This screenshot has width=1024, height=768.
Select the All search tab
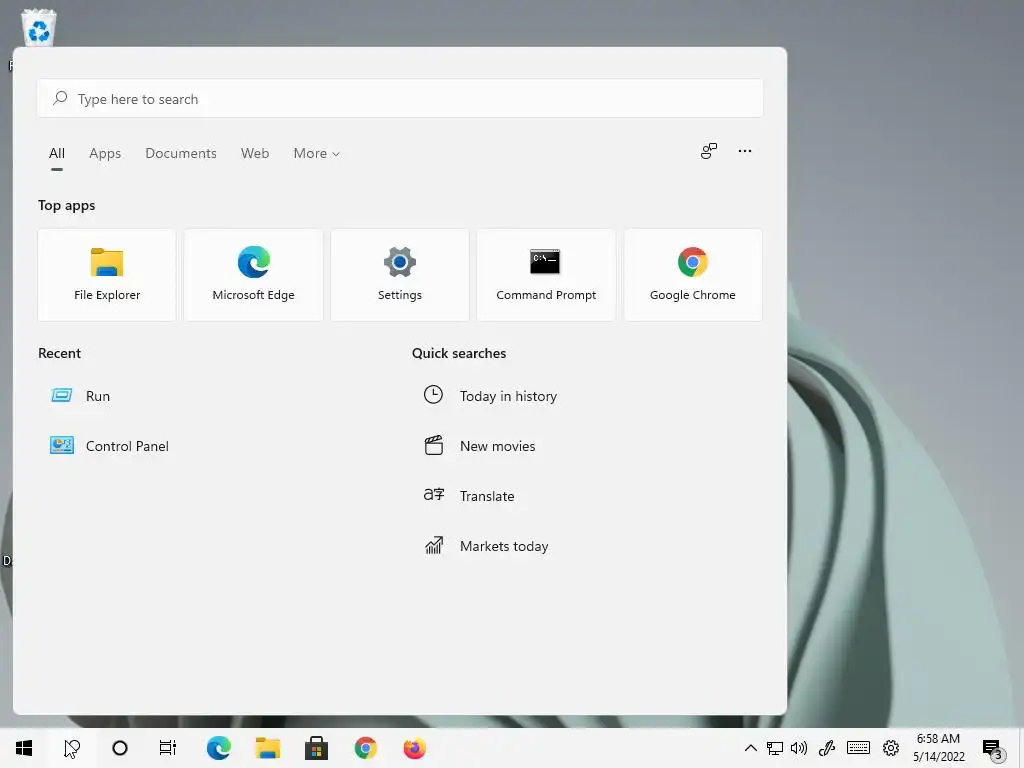pos(57,153)
